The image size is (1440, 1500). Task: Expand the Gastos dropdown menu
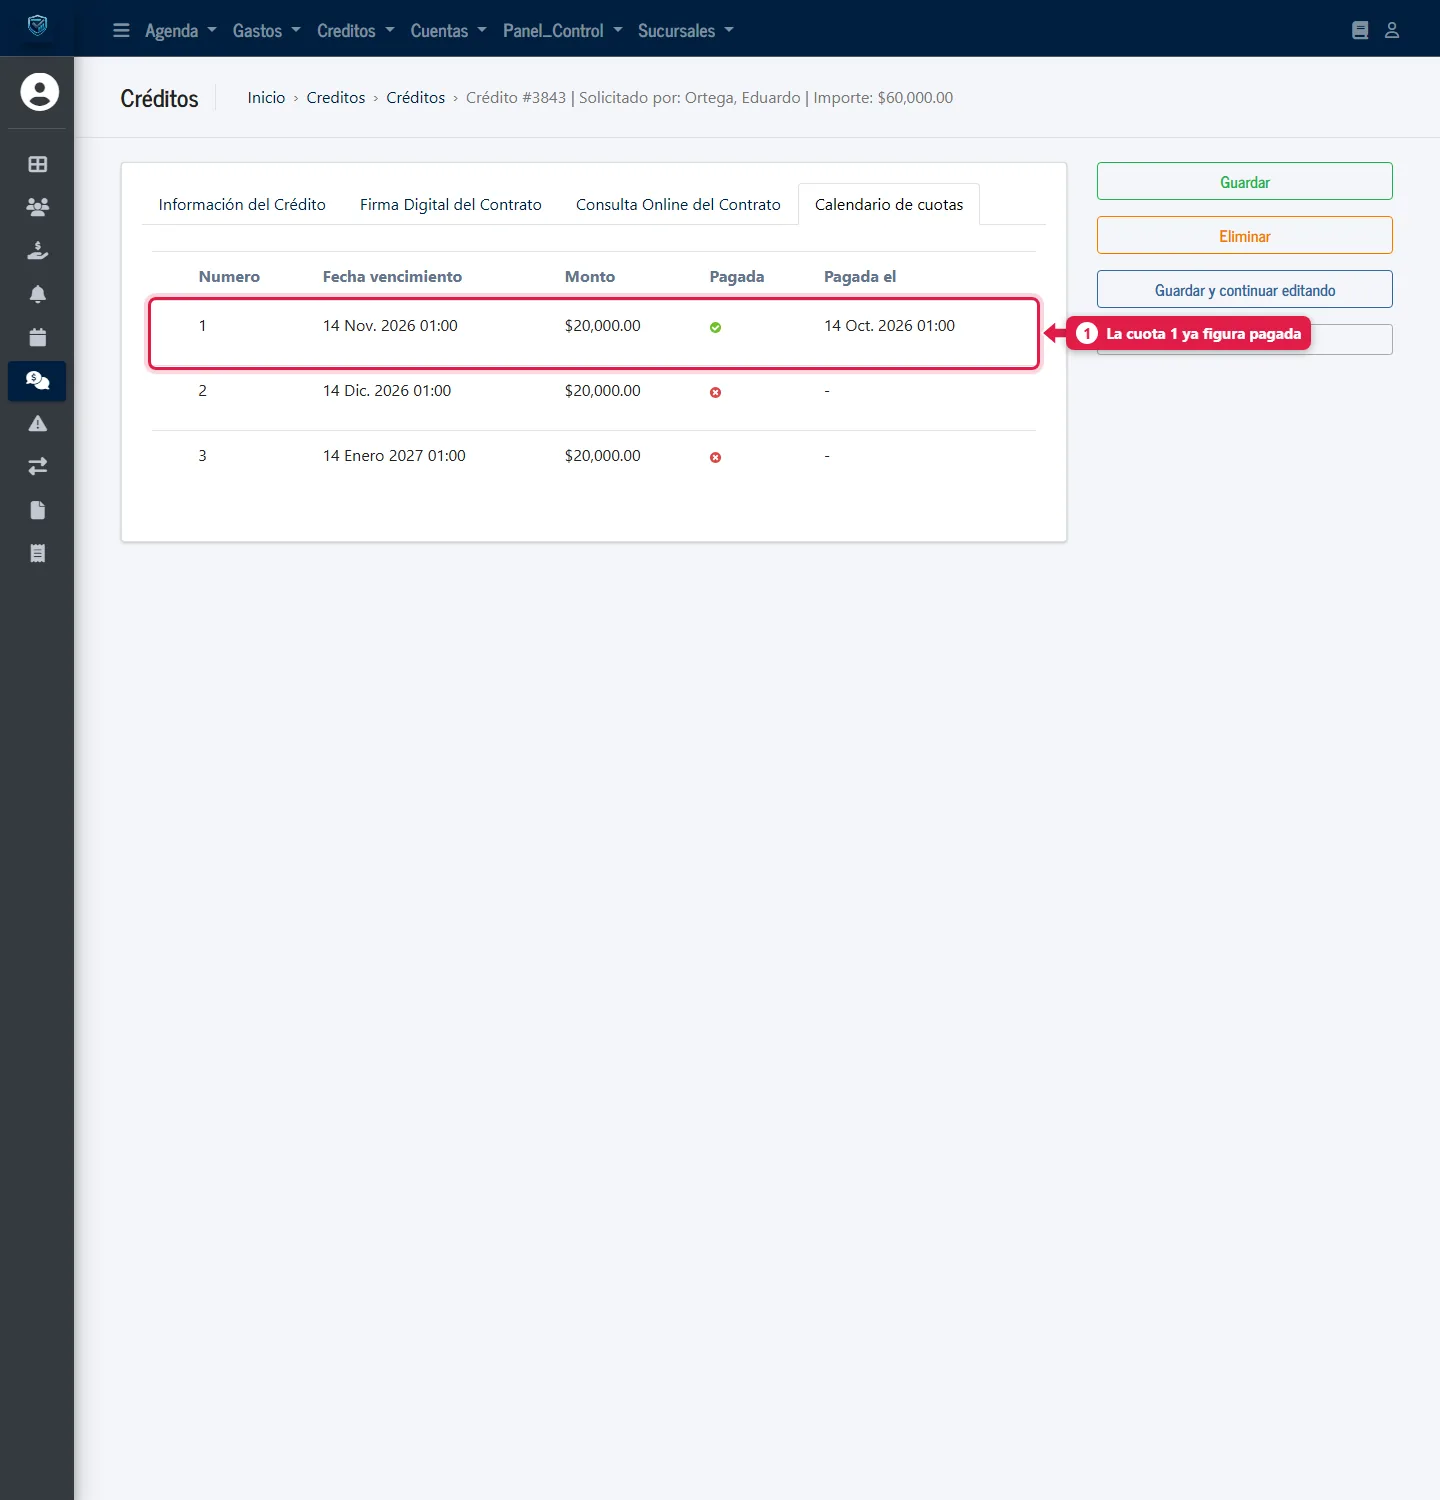tap(267, 30)
